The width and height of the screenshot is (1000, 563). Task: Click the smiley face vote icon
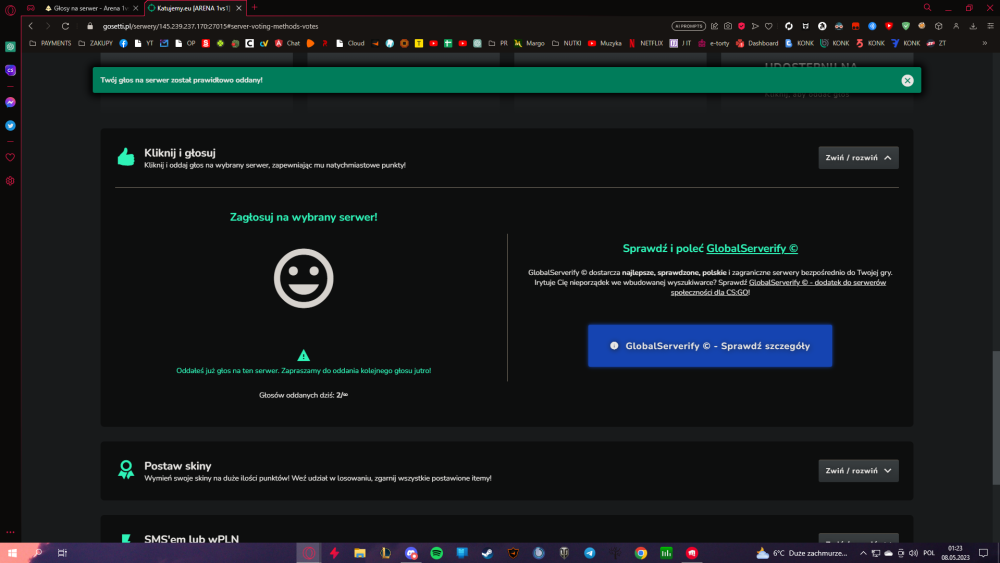tap(304, 278)
